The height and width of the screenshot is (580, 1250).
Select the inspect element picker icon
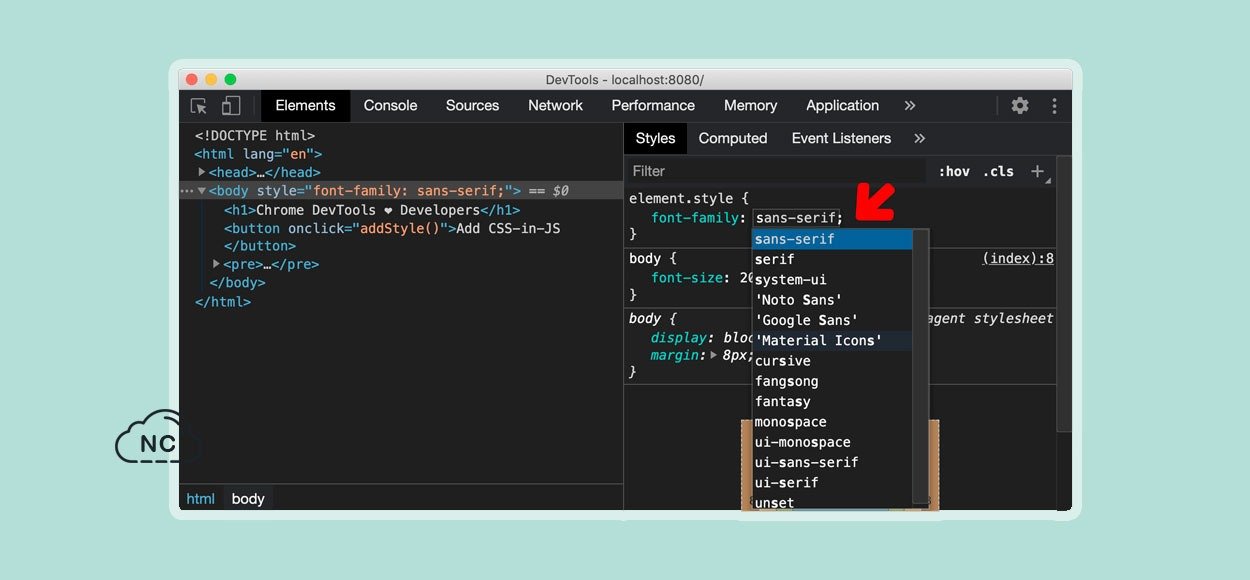pos(199,106)
